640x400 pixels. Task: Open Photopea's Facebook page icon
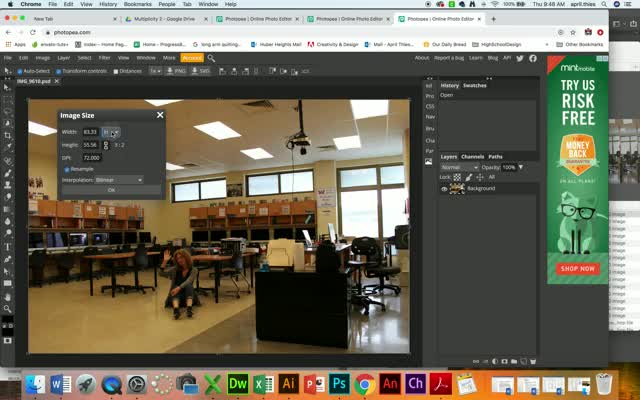click(x=533, y=58)
